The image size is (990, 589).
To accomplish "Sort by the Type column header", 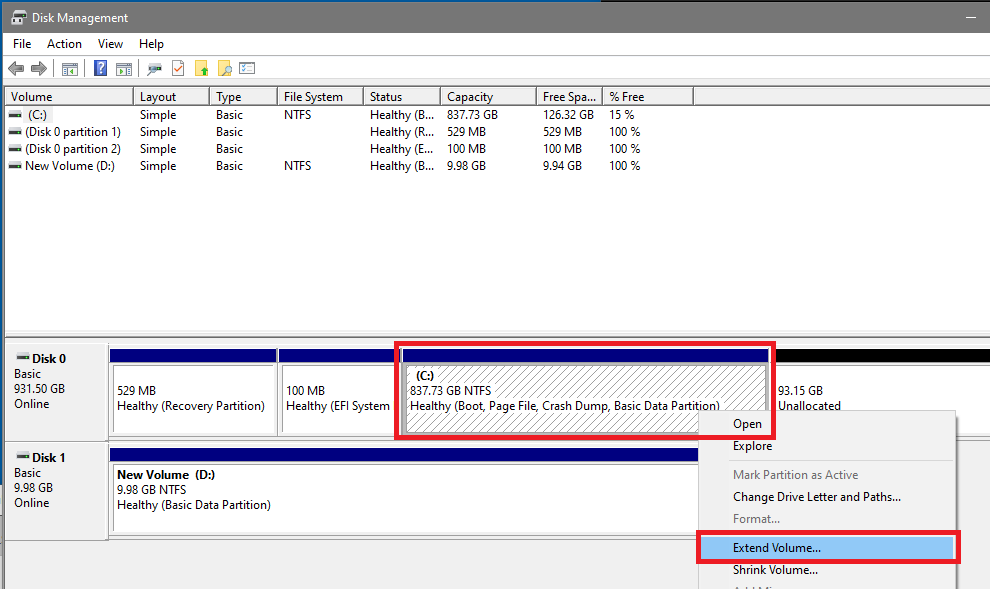I will click(243, 97).
